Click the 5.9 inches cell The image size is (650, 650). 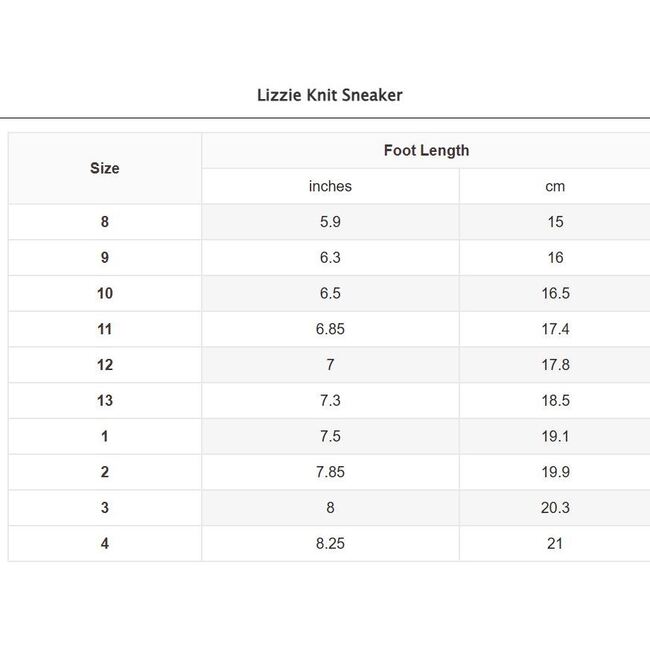330,222
